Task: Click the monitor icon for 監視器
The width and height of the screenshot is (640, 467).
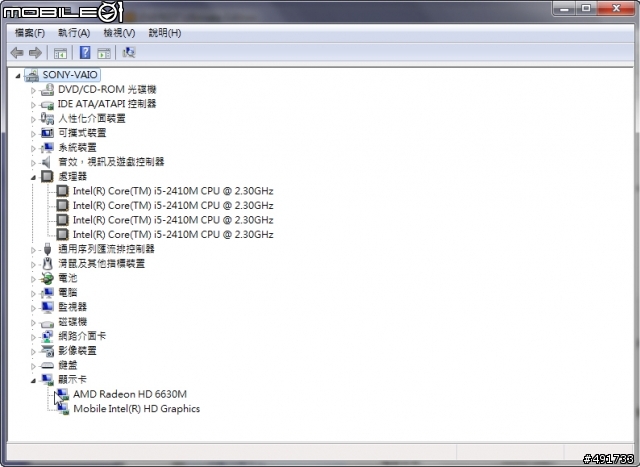Action: click(47, 307)
